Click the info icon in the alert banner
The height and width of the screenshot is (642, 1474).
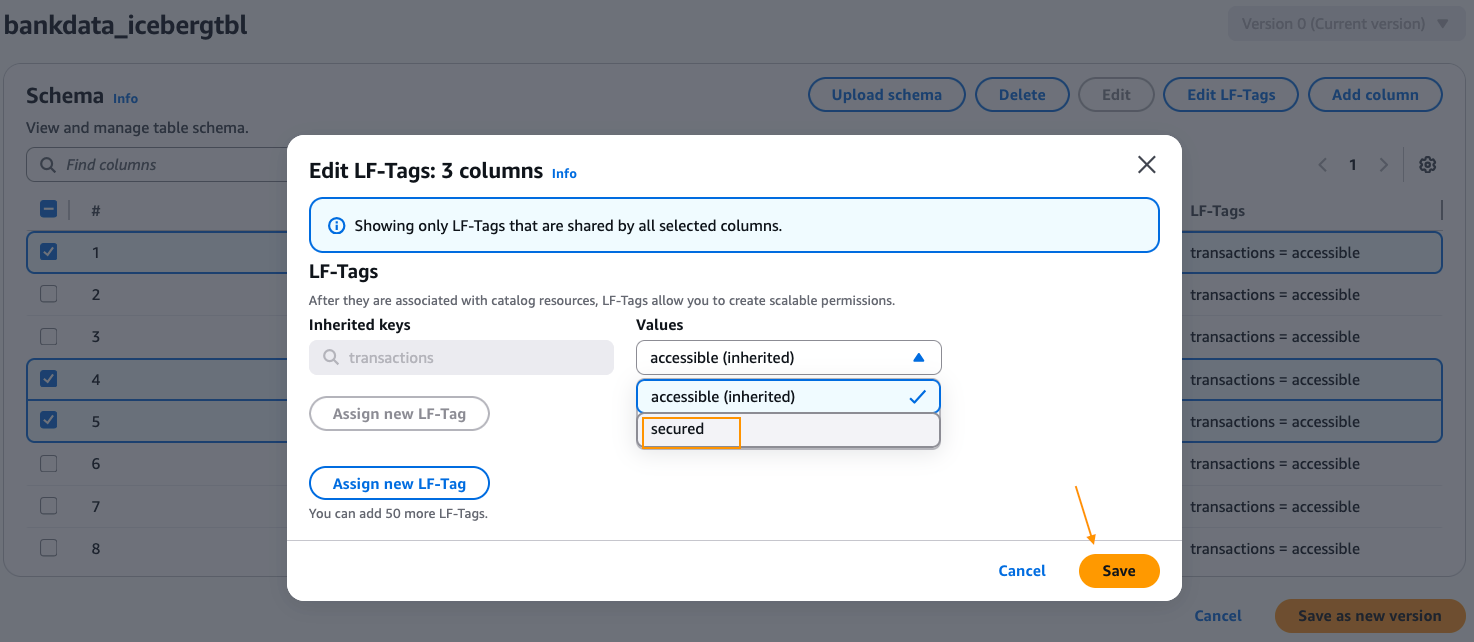[x=337, y=226]
